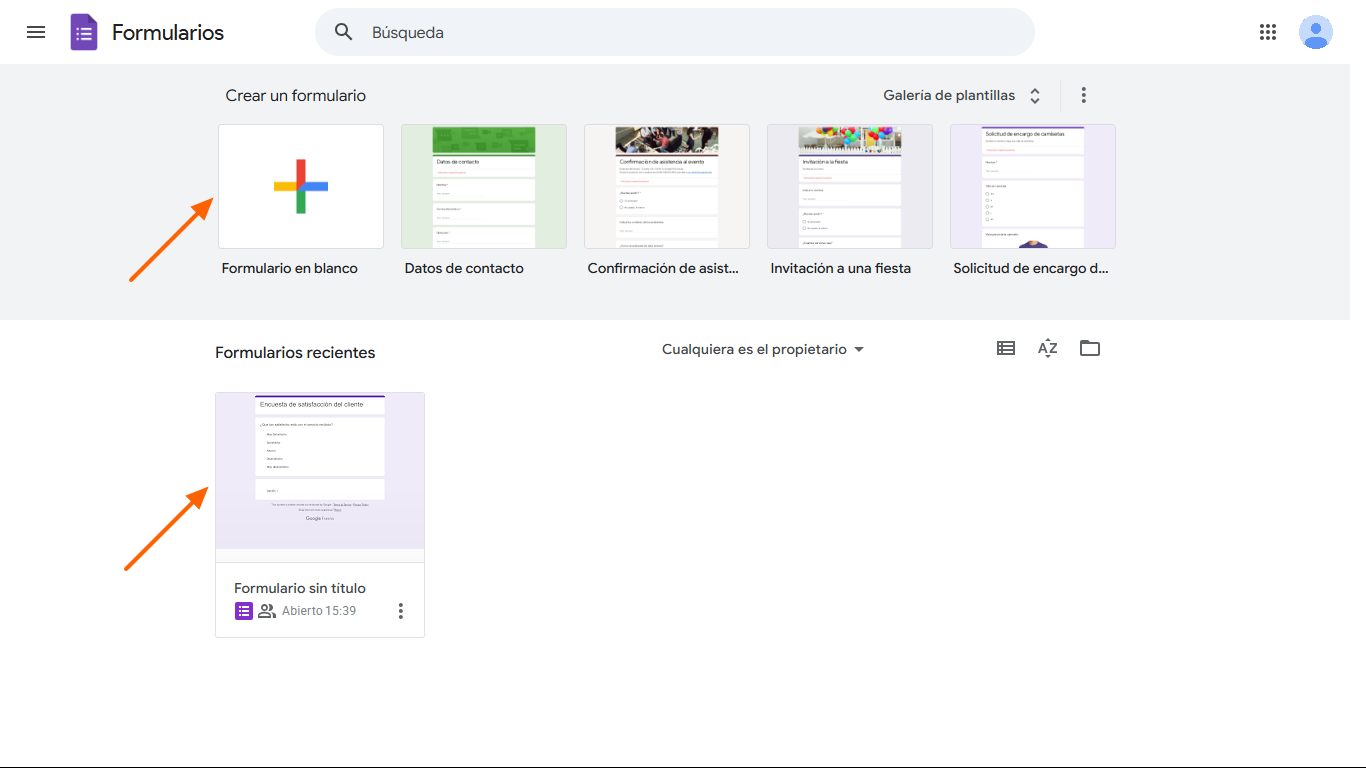Open more options for Formulario sin título
Image resolution: width=1366 pixels, height=768 pixels.
point(401,611)
